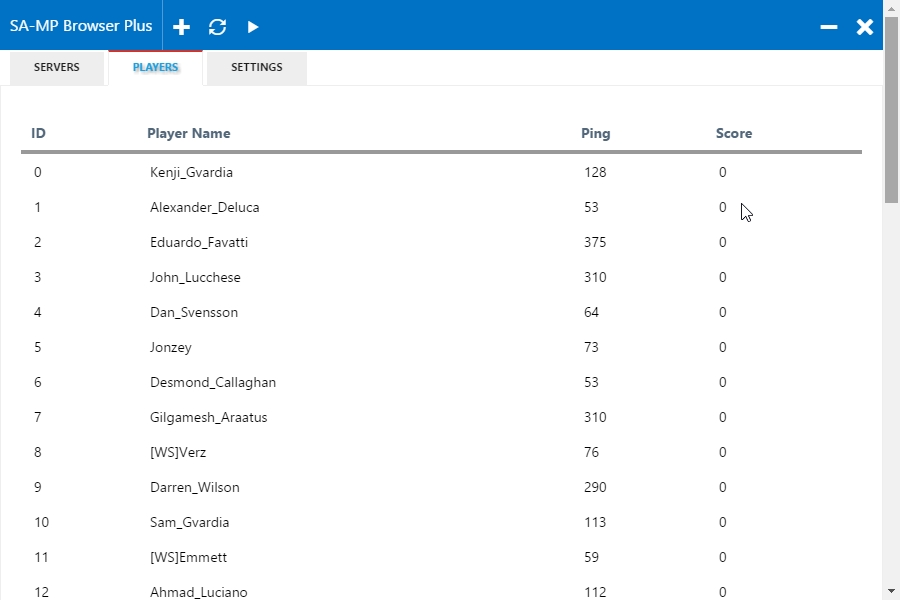This screenshot has width=900, height=600.
Task: Open the Settings tab
Action: tap(257, 68)
